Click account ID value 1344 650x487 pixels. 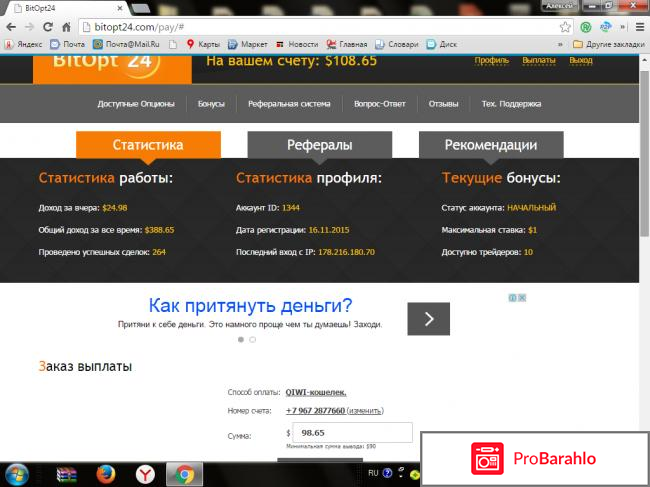click(291, 208)
